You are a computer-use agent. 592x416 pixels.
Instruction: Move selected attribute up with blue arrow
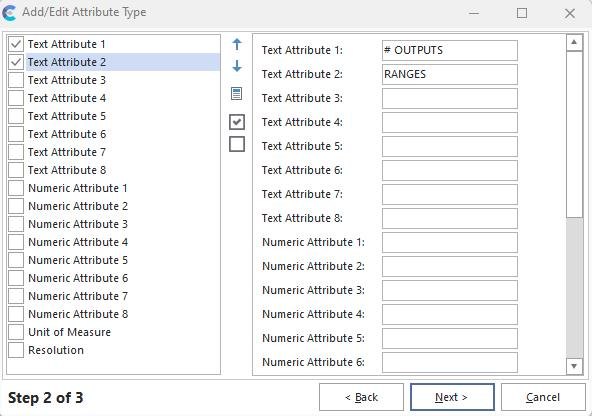[237, 45]
